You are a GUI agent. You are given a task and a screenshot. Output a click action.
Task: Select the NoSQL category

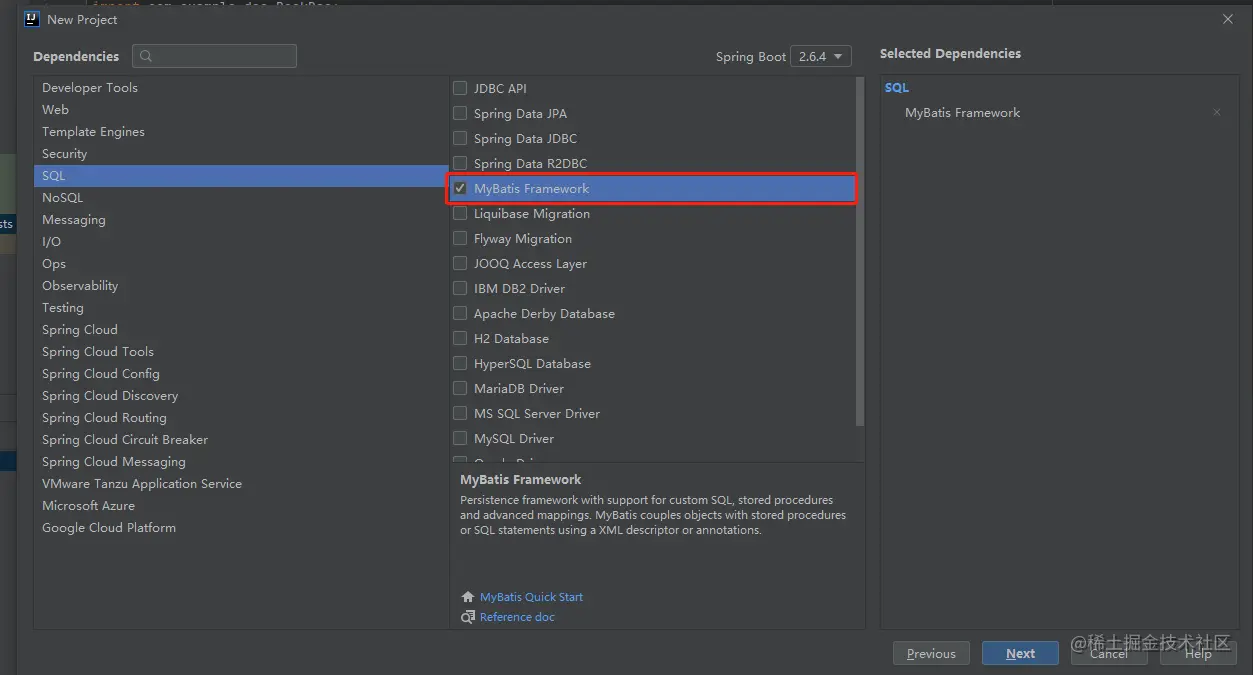click(63, 198)
